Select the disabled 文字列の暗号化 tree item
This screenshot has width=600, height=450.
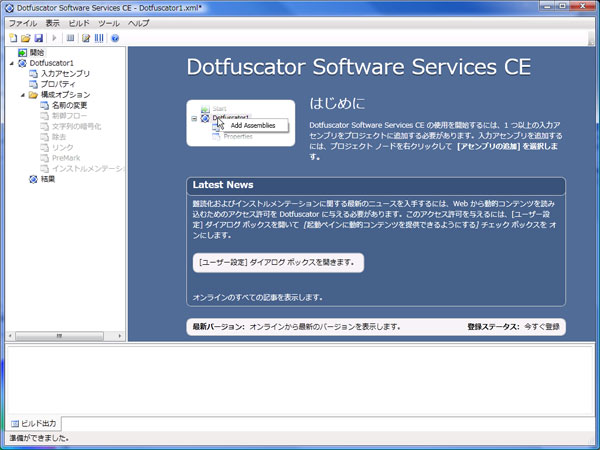[x=77, y=126]
